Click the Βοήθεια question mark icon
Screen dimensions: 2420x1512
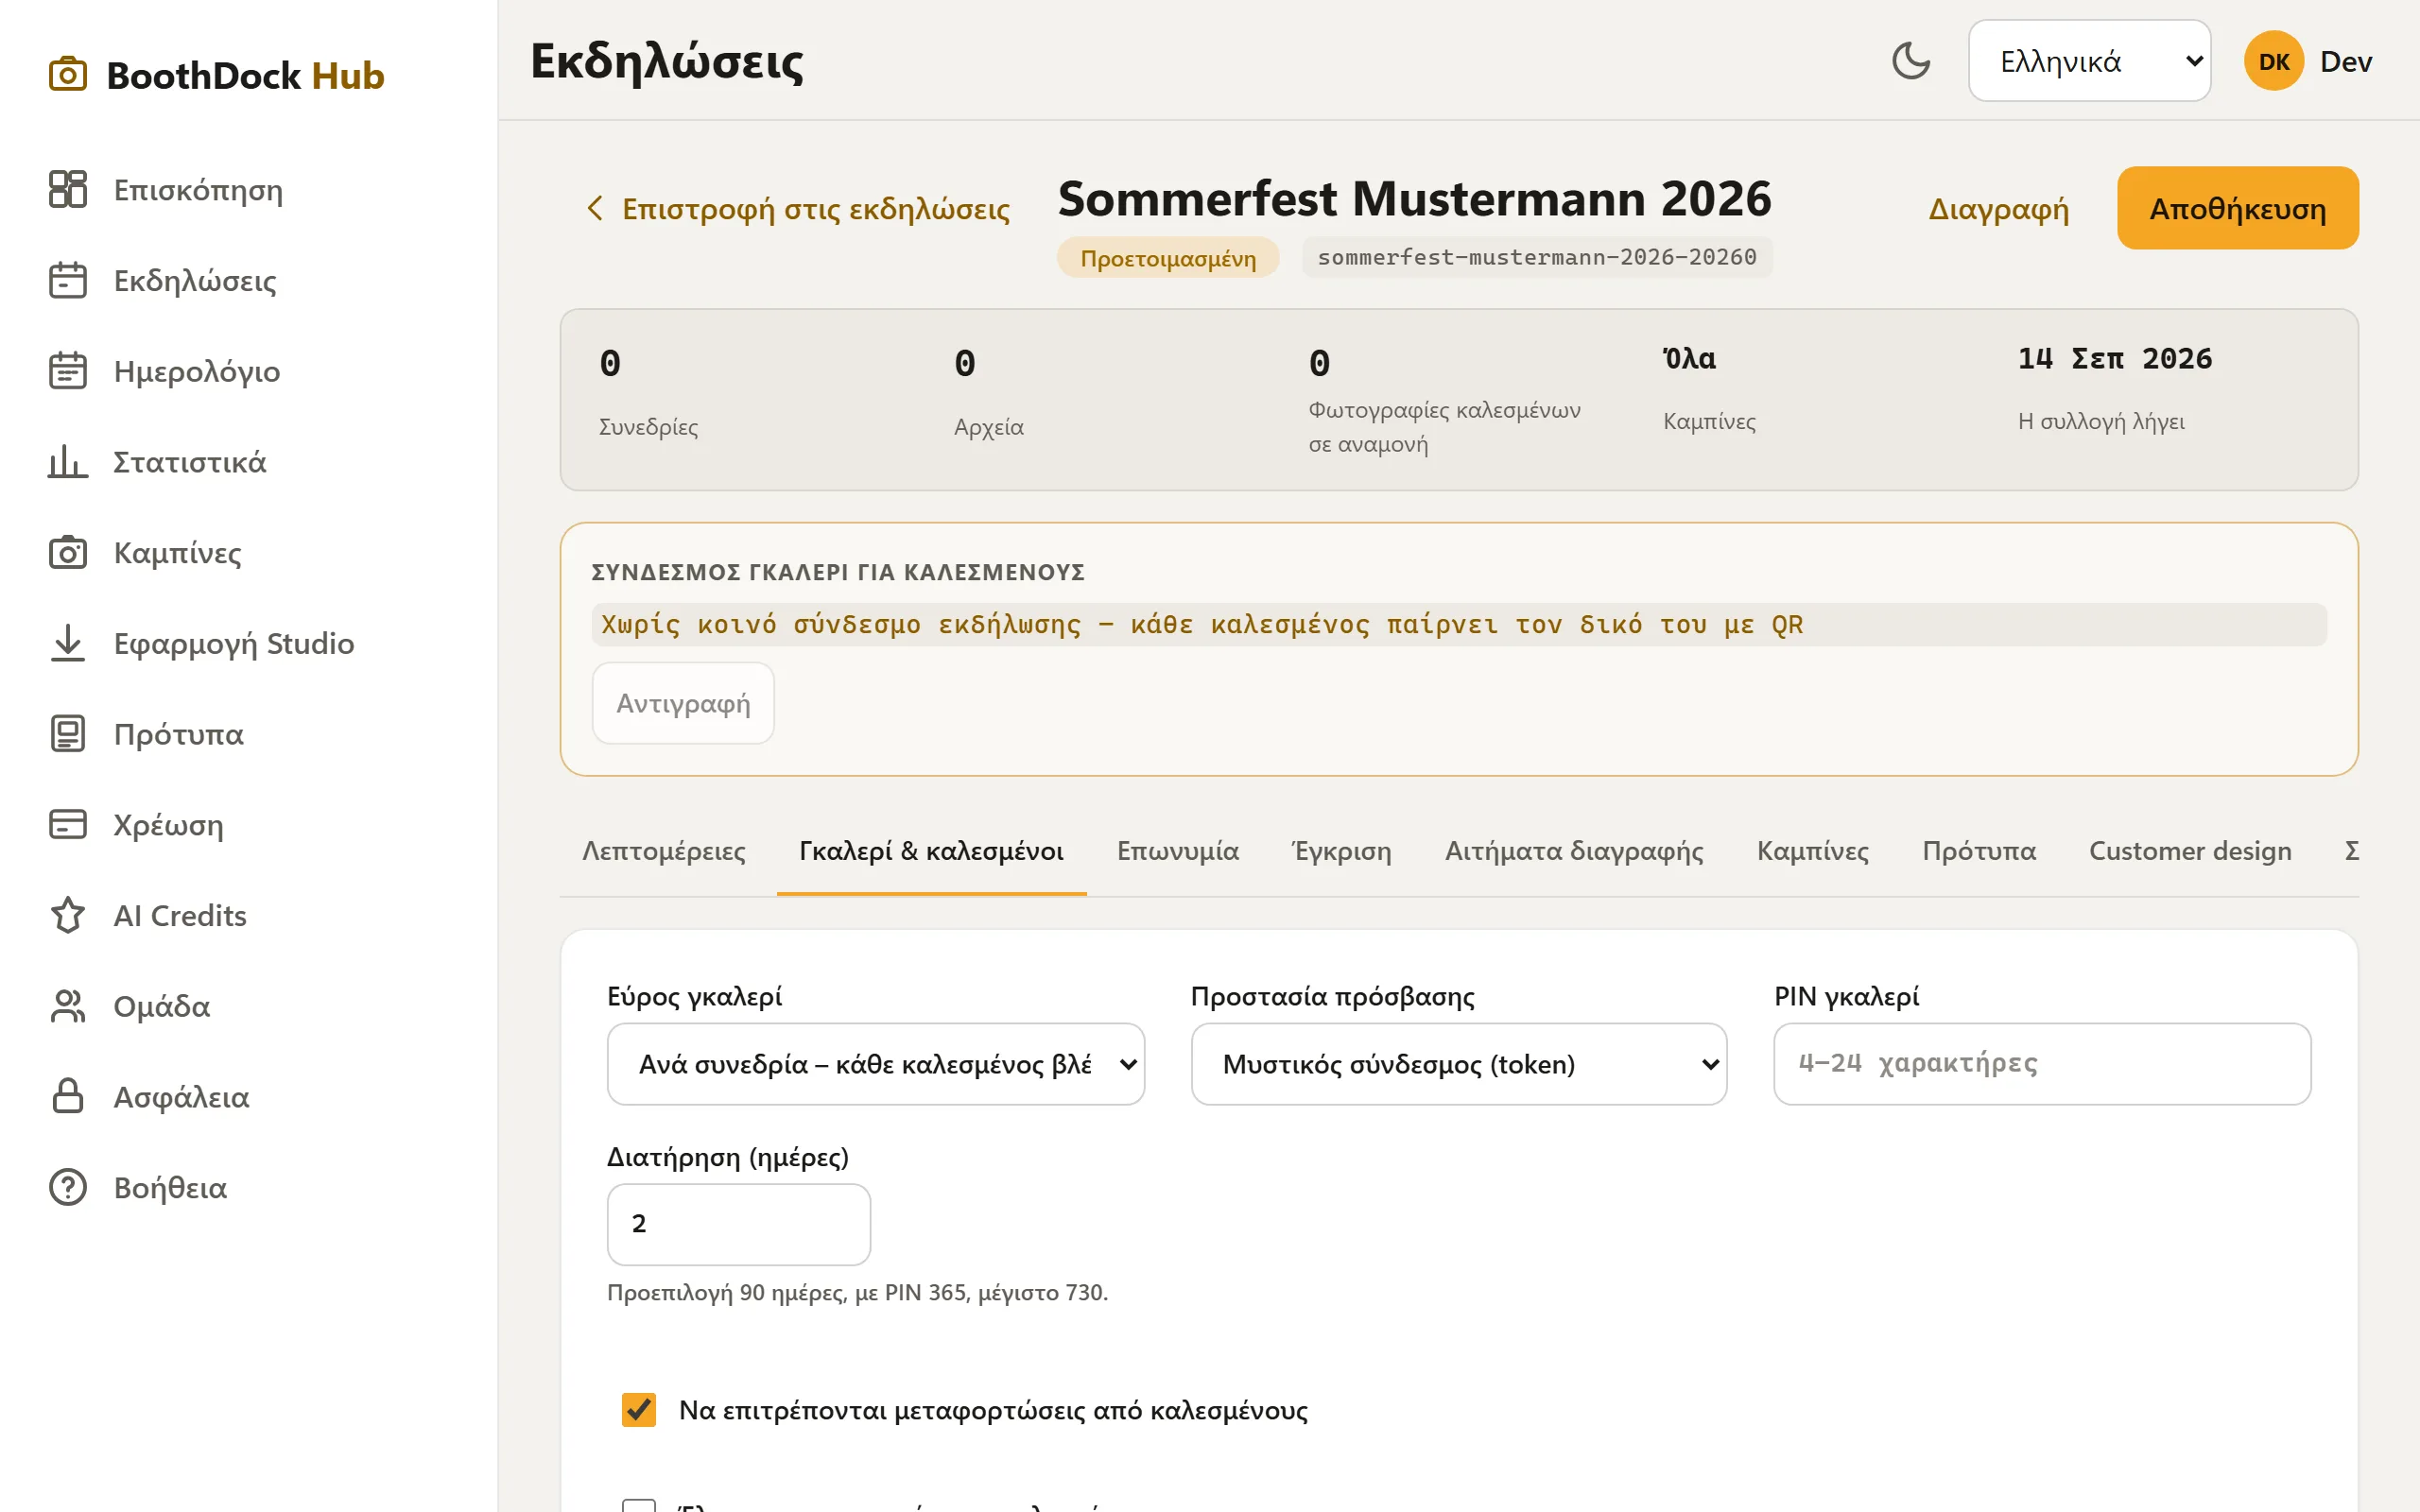pos(68,1187)
